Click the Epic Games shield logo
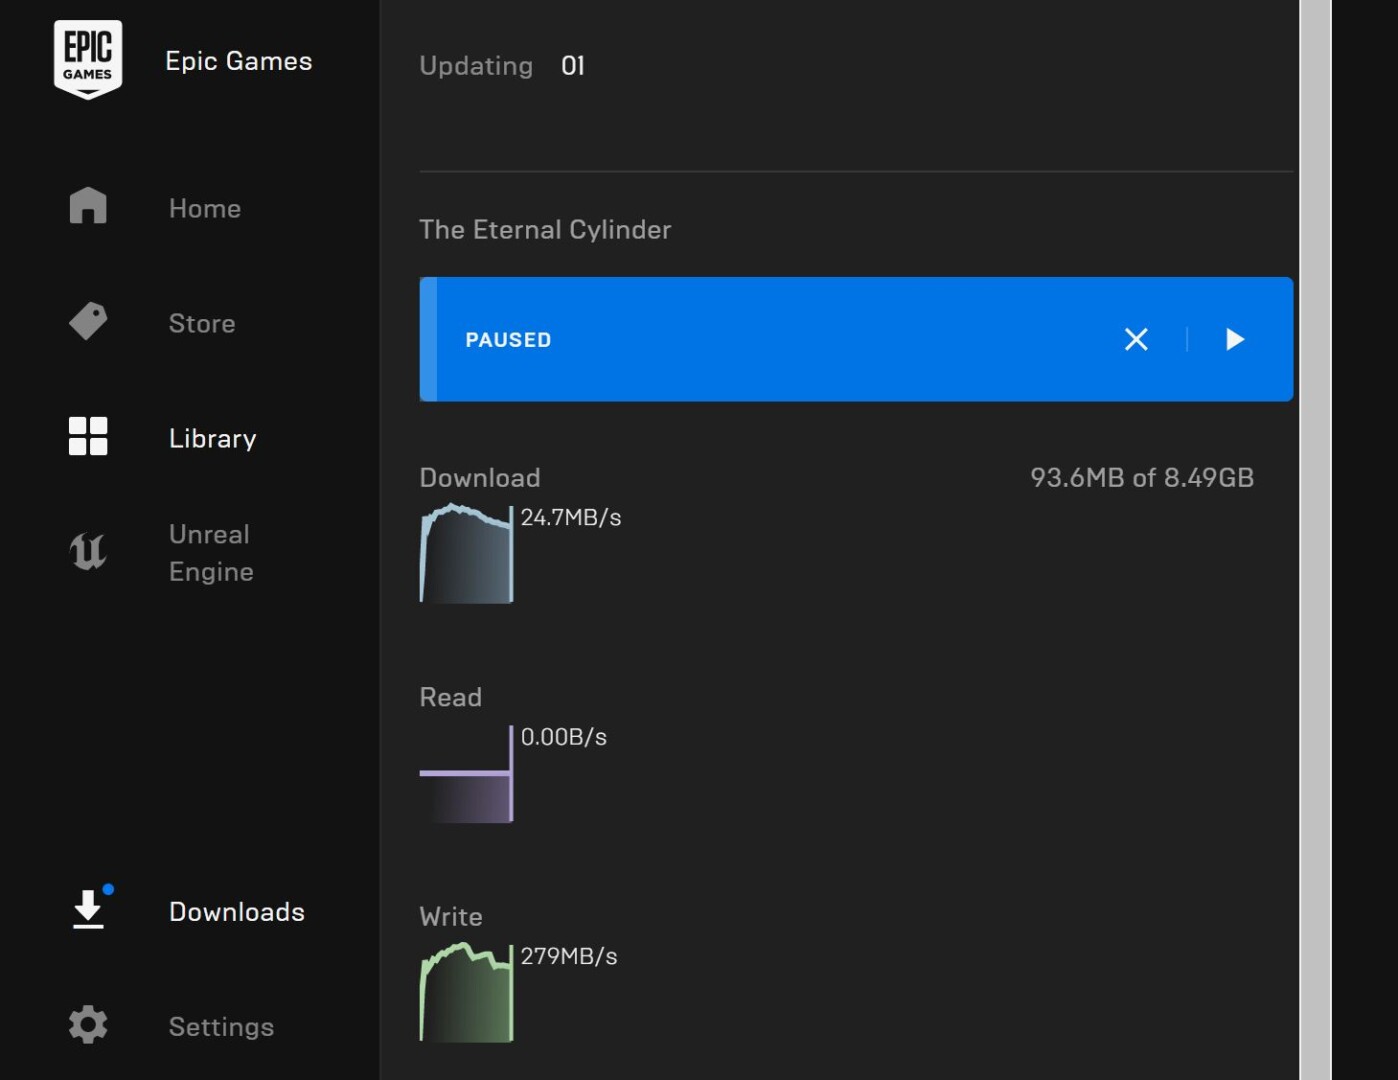The image size is (1398, 1080). tap(88, 60)
